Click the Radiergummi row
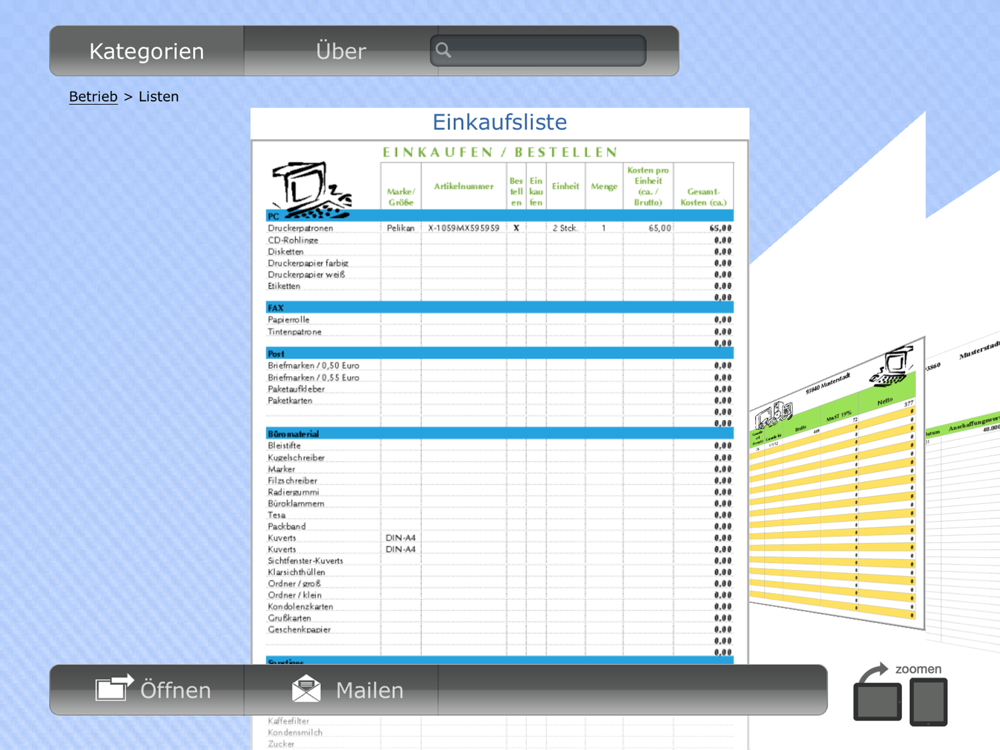 [499, 492]
